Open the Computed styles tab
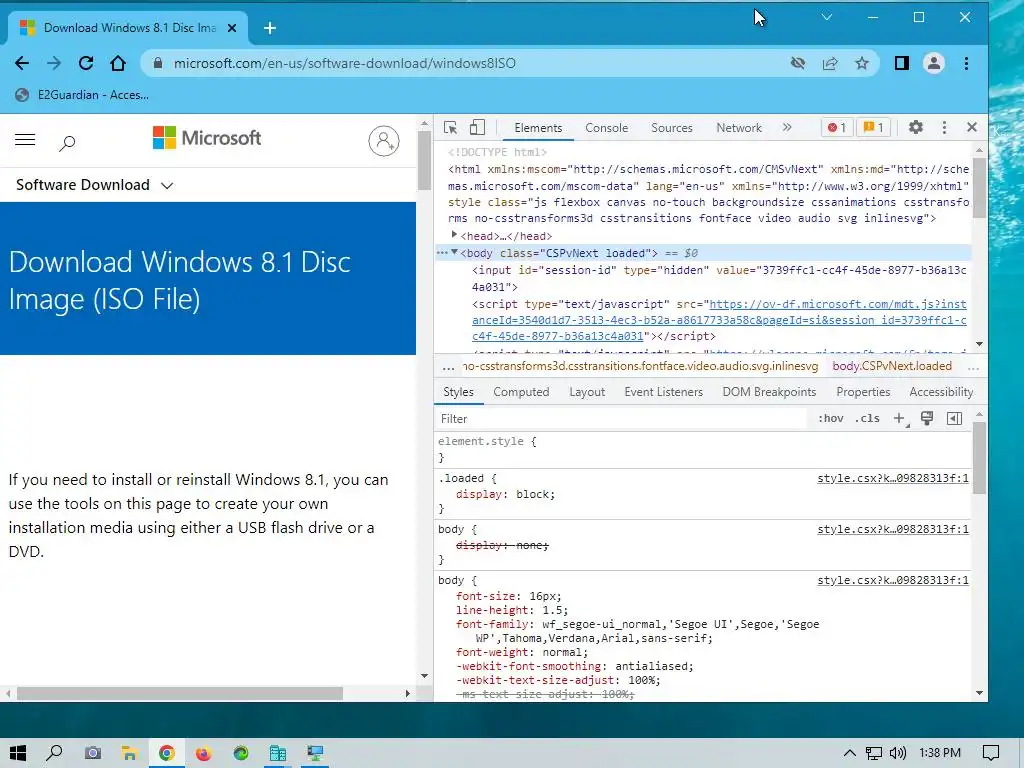The width and height of the screenshot is (1024, 768). pos(521,392)
